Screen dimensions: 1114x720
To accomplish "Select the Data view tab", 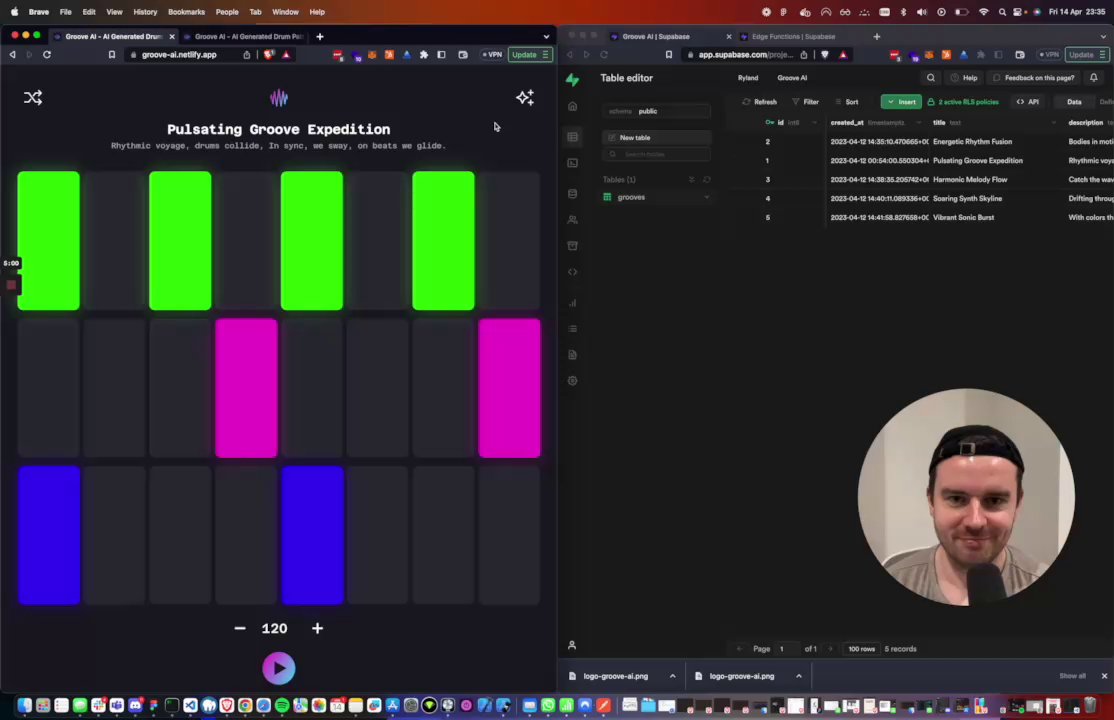I will (1074, 102).
